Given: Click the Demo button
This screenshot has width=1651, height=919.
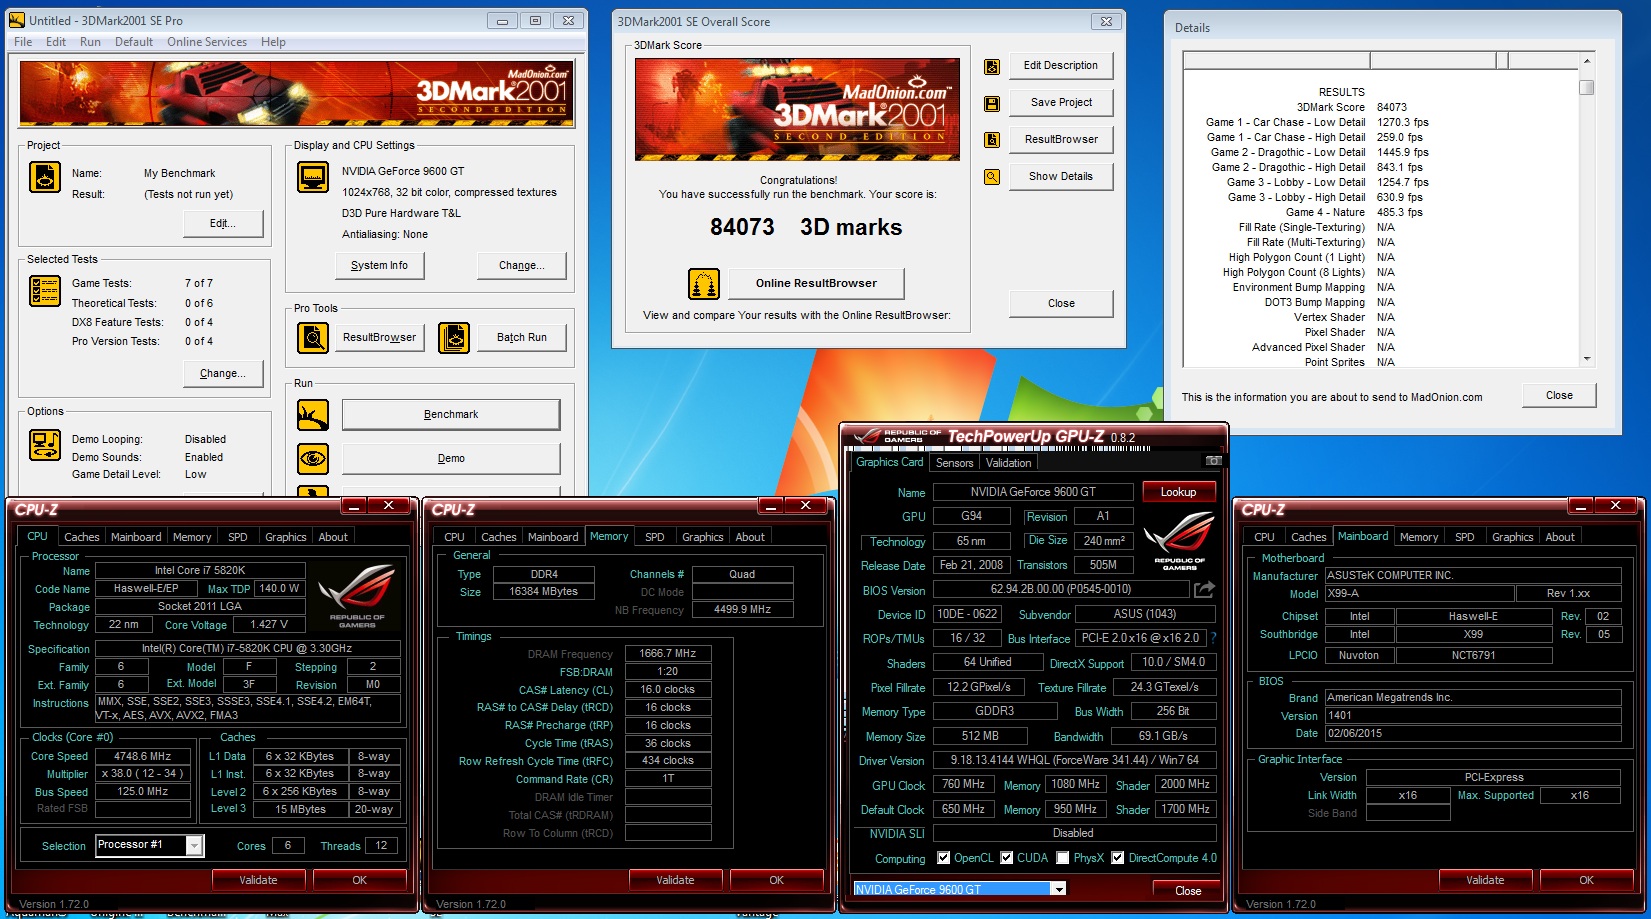Looking at the screenshot, I should (451, 458).
